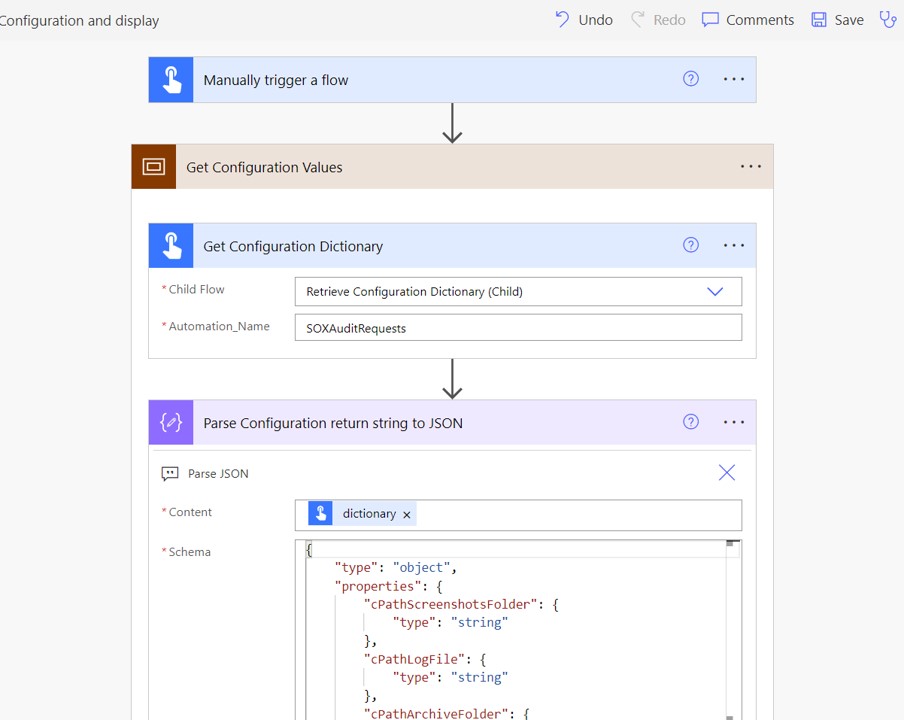904x720 pixels.
Task: Open Flow checker stethoscope icon
Action: click(x=888, y=20)
